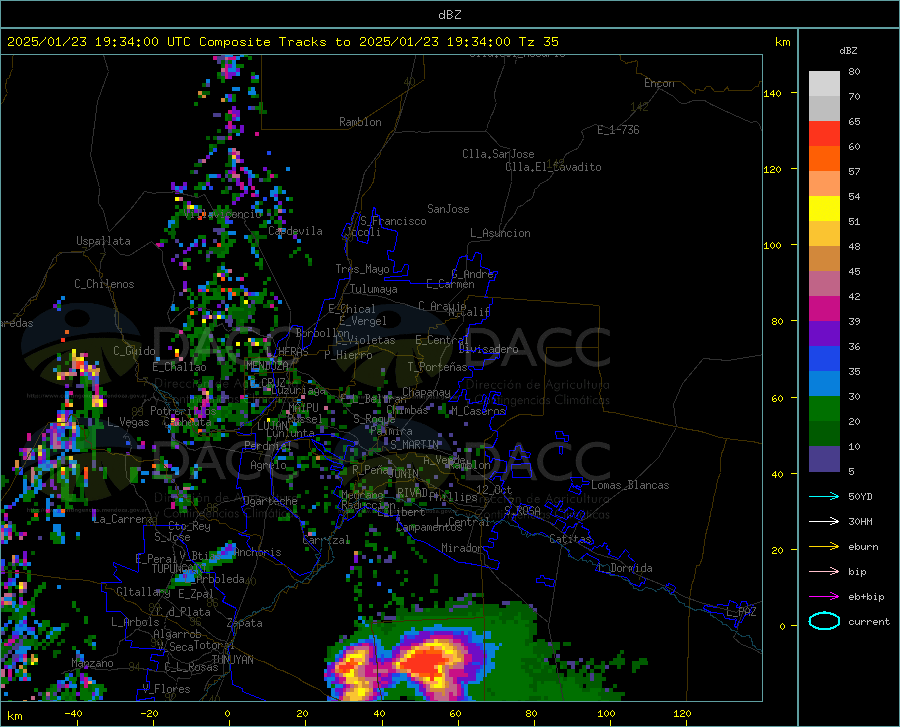Screen dimensions: 900x727
Task: Click the 'E_1-736' map label
Action: 618,130
